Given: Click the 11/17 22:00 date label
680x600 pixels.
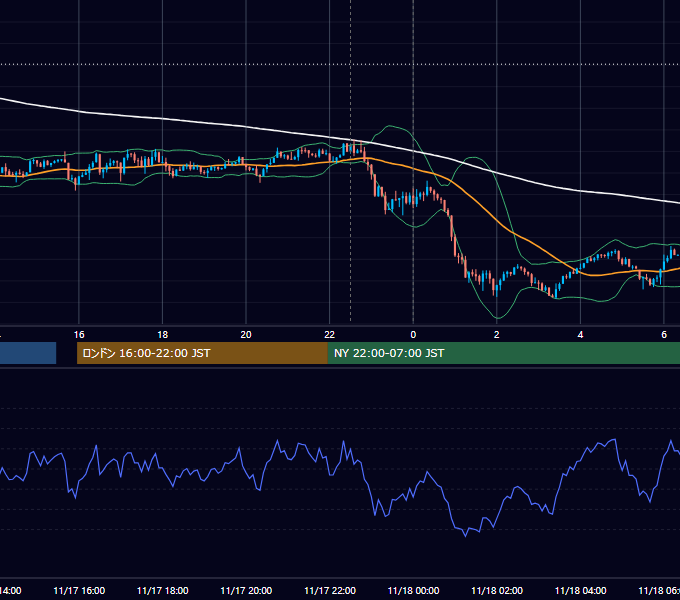Looking at the screenshot, I should tap(330, 590).
